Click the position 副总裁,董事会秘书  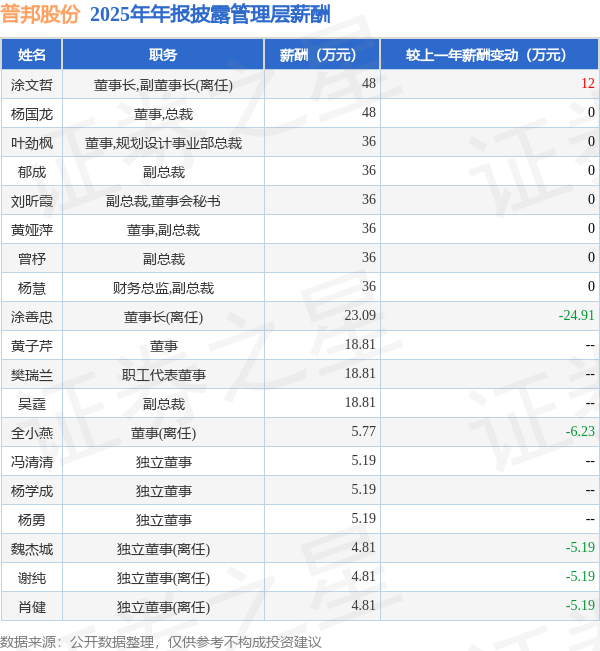[x=163, y=201]
